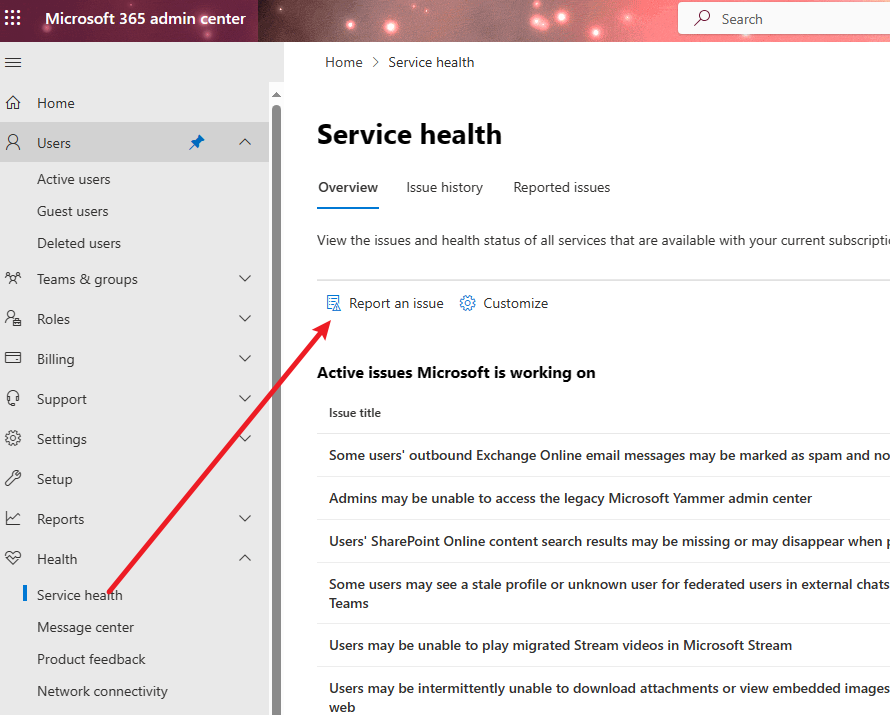Open the Home nav item

coord(134,103)
